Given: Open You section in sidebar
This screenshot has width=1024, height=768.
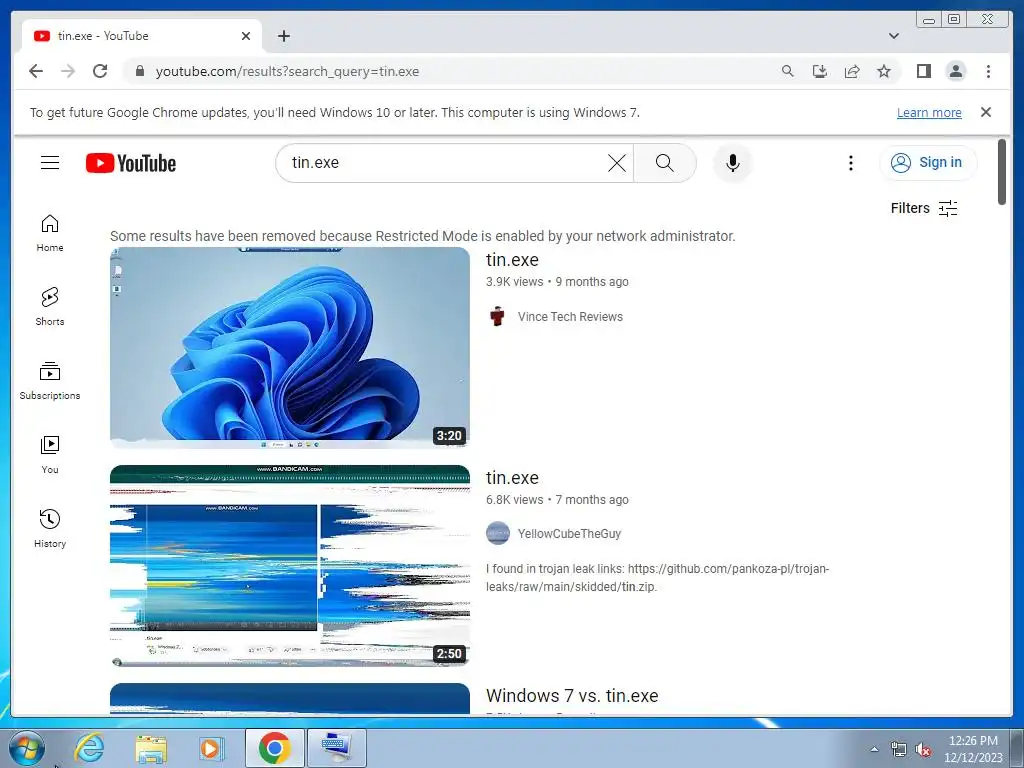Looking at the screenshot, I should (x=50, y=455).
